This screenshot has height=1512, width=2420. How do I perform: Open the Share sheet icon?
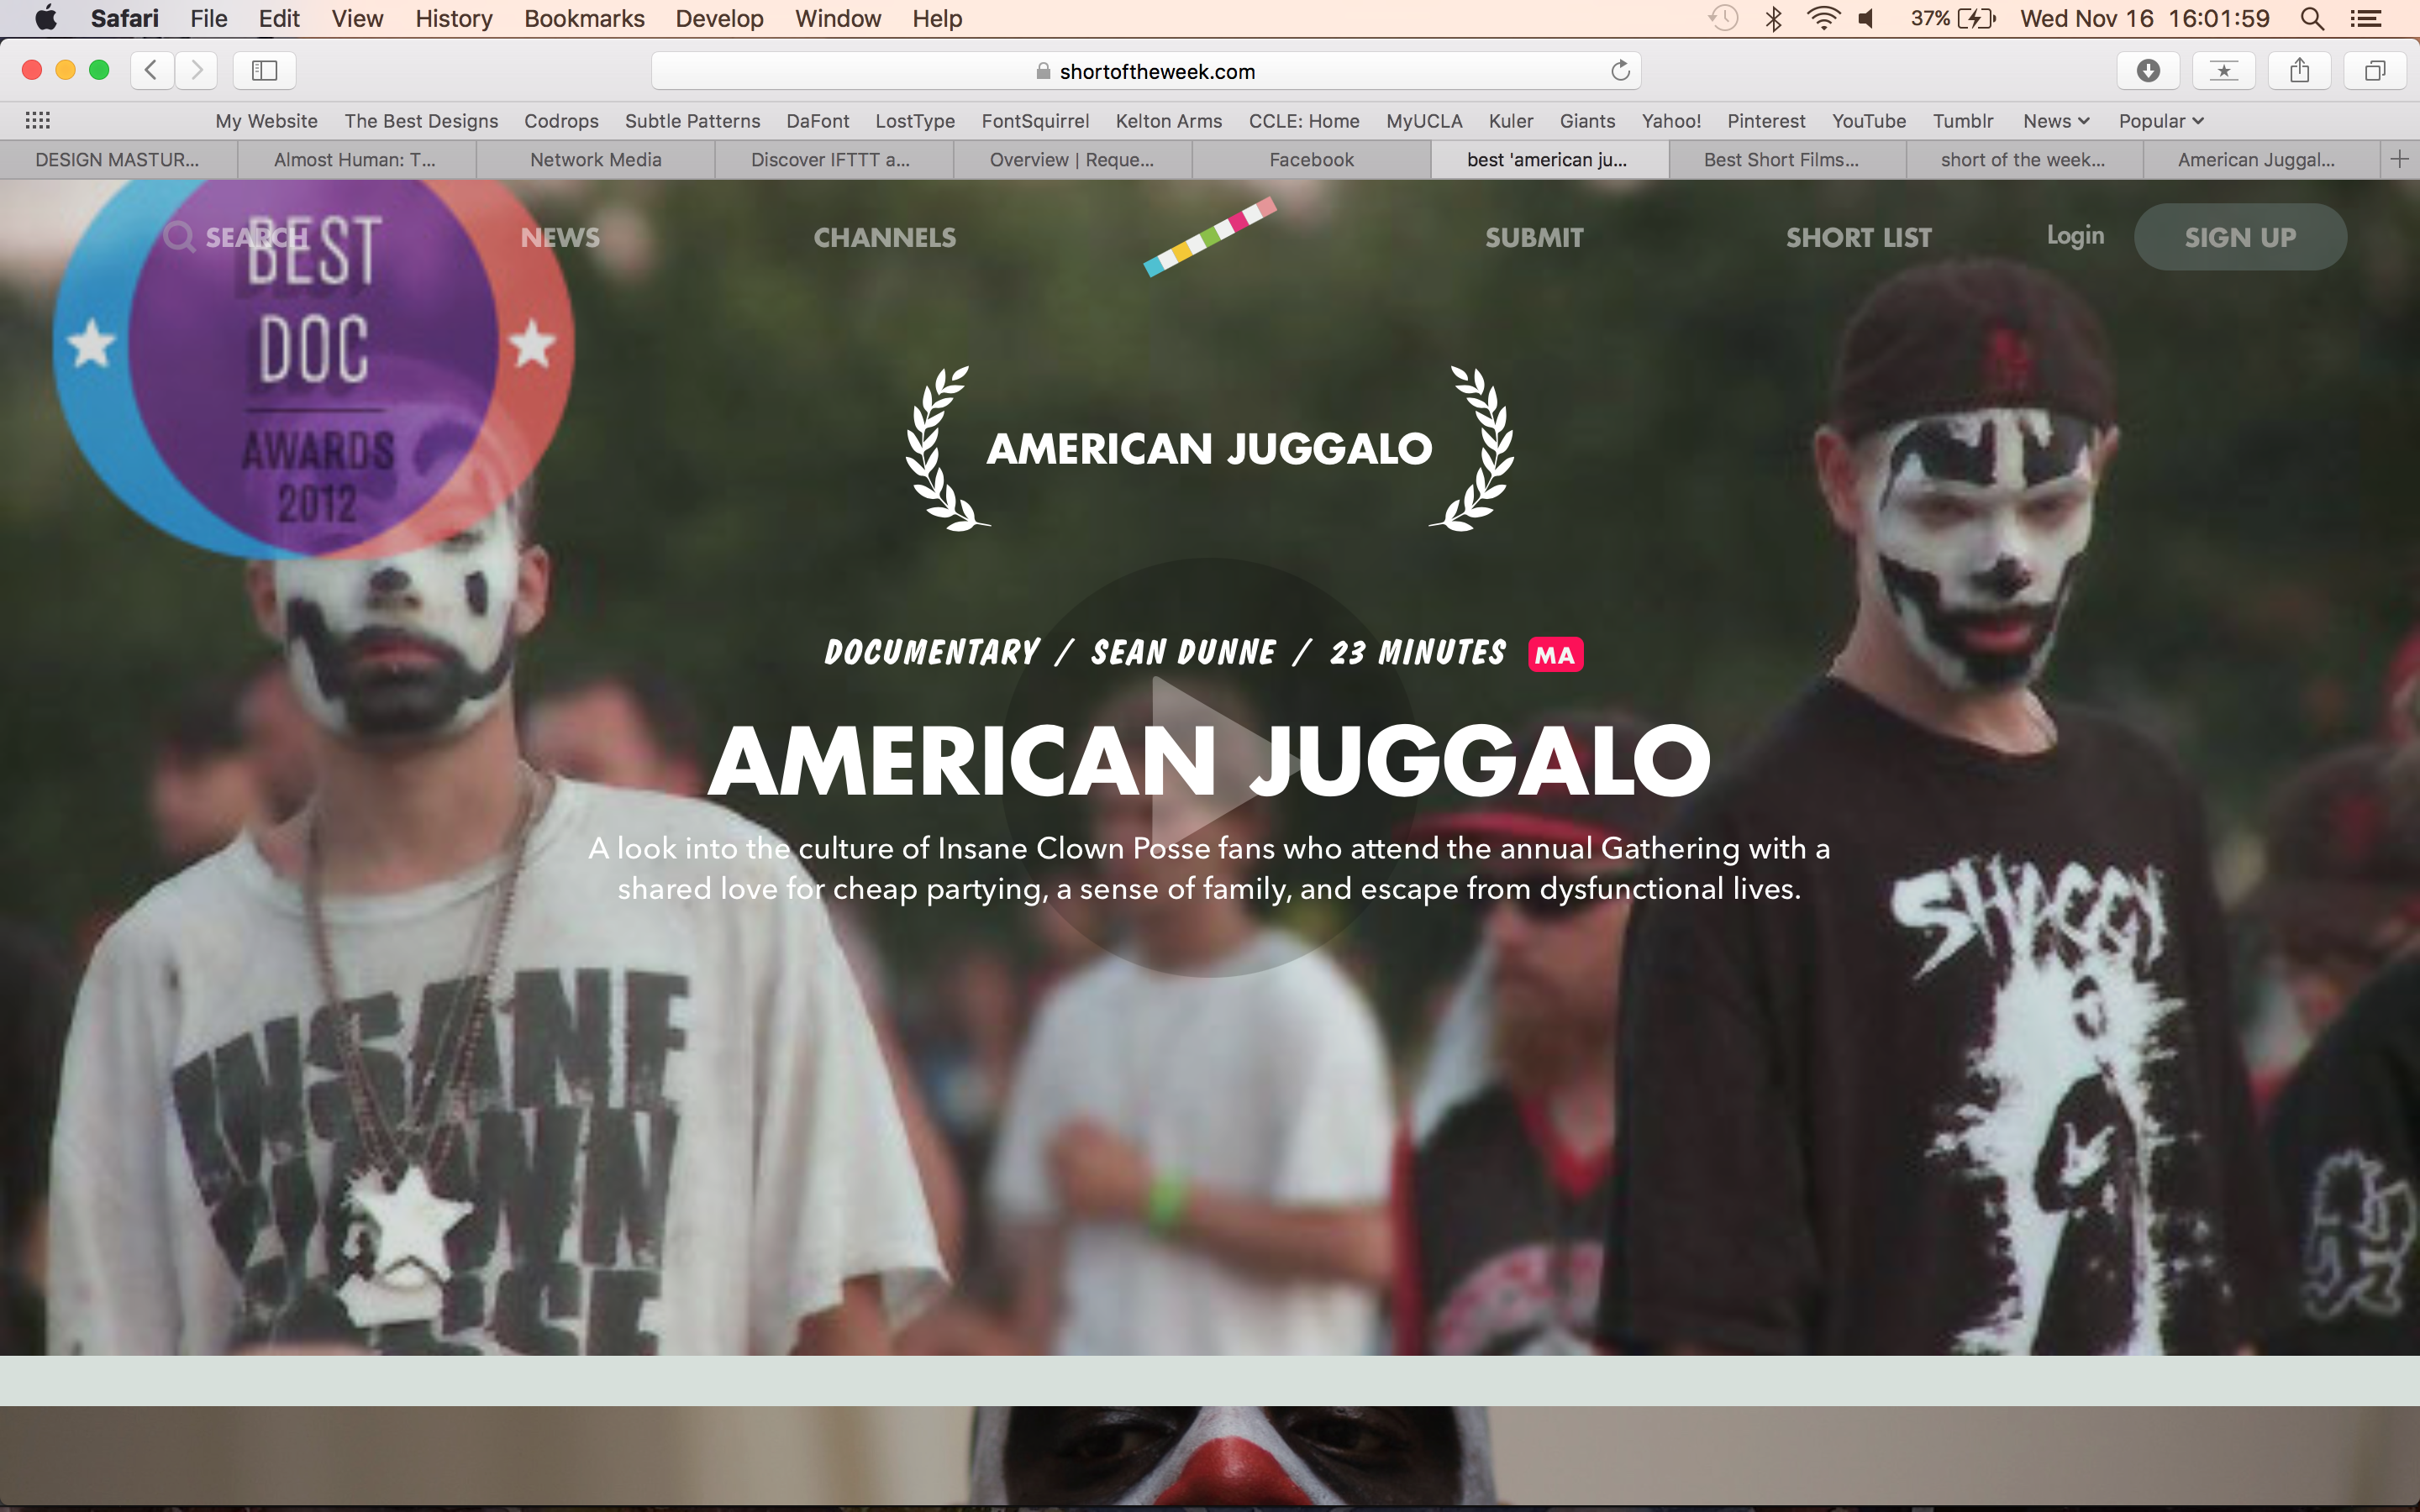point(2299,70)
